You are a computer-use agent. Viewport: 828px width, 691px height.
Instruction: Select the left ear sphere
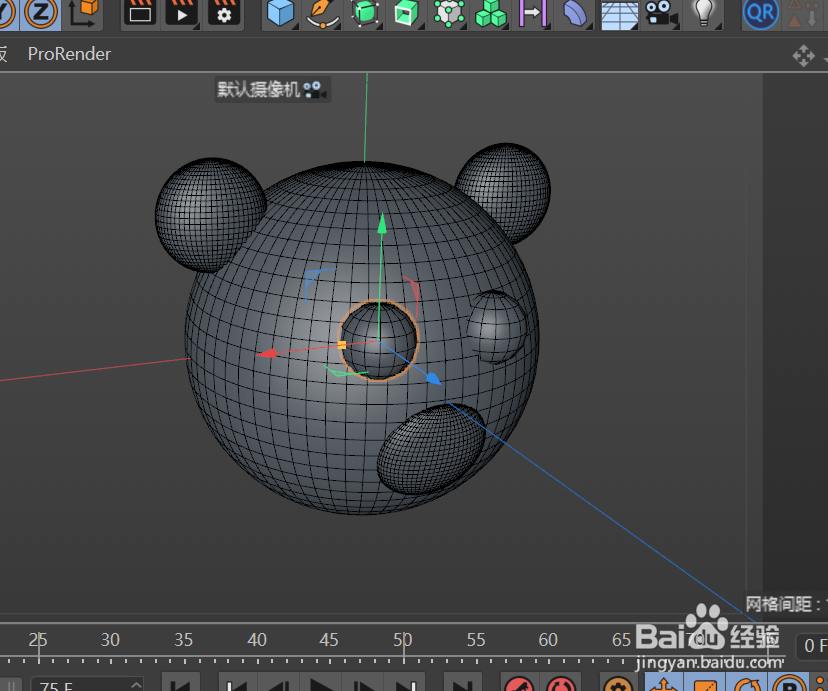click(x=210, y=214)
